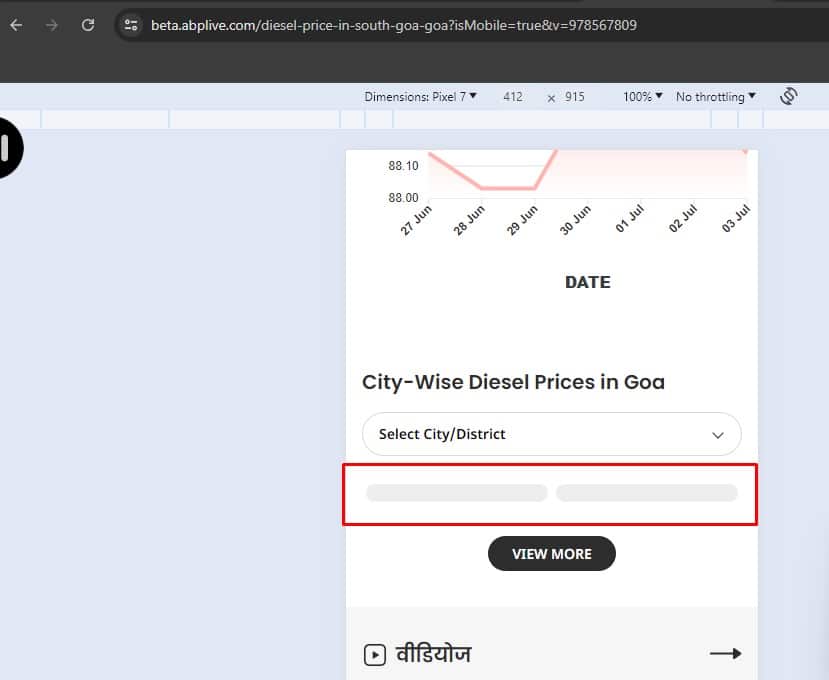Image resolution: width=829 pixels, height=680 pixels.
Task: Open the Select City/District dropdown
Action: pos(551,435)
